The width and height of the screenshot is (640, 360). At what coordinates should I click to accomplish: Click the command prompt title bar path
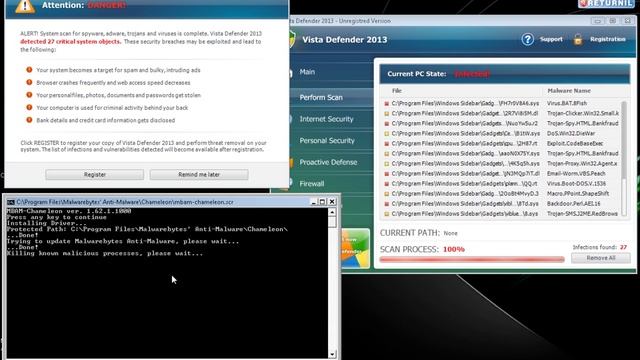click(x=125, y=202)
